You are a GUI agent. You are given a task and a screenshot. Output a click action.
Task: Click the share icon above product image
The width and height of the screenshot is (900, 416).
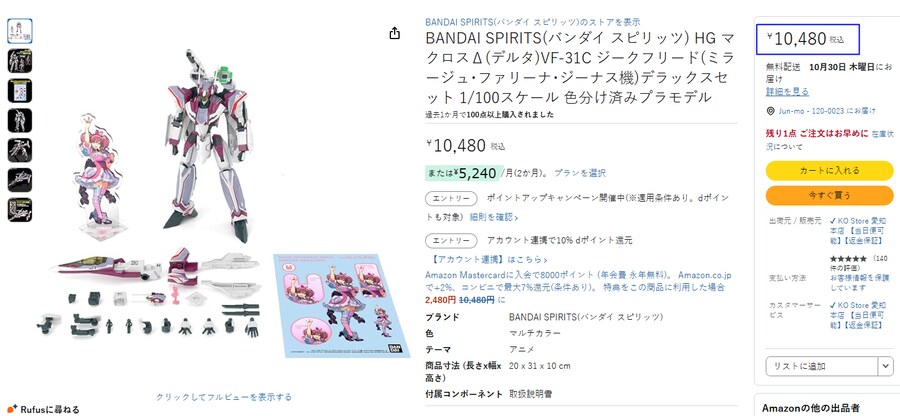[x=394, y=33]
